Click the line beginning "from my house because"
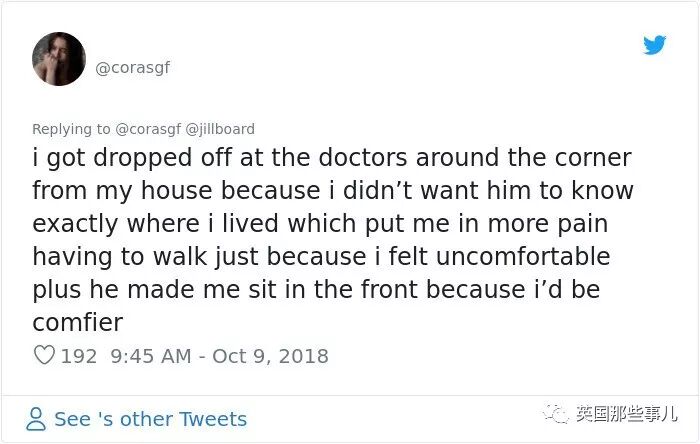This screenshot has width=700, height=444. (x=332, y=191)
